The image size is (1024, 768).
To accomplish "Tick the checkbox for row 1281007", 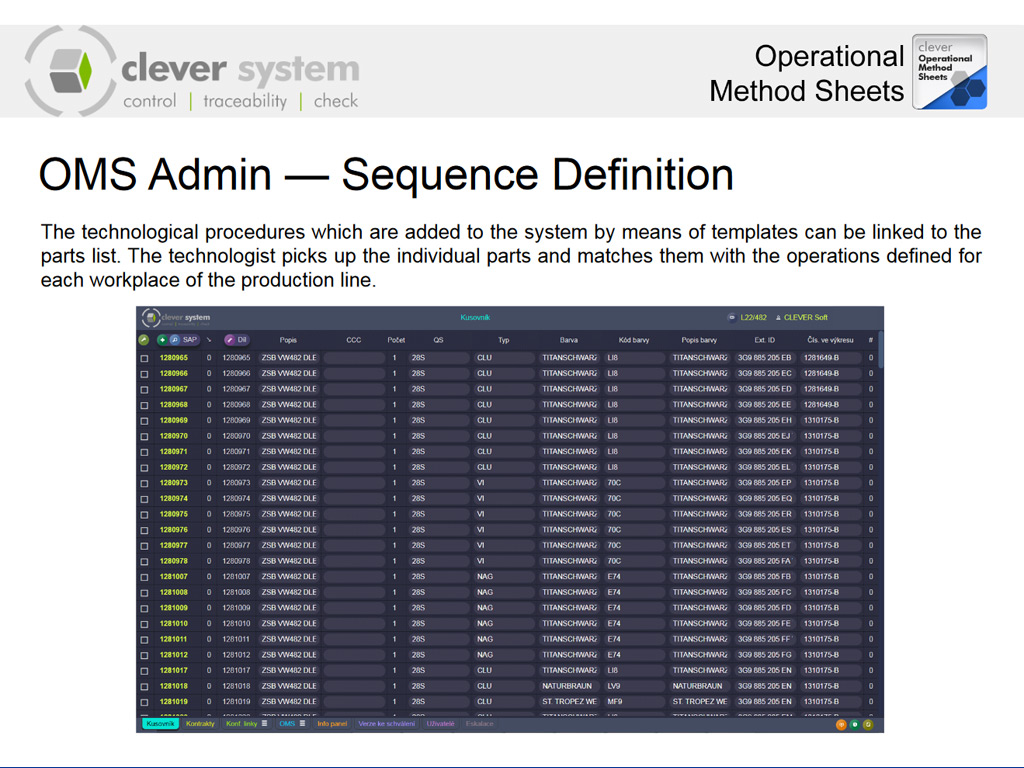I will point(144,577).
